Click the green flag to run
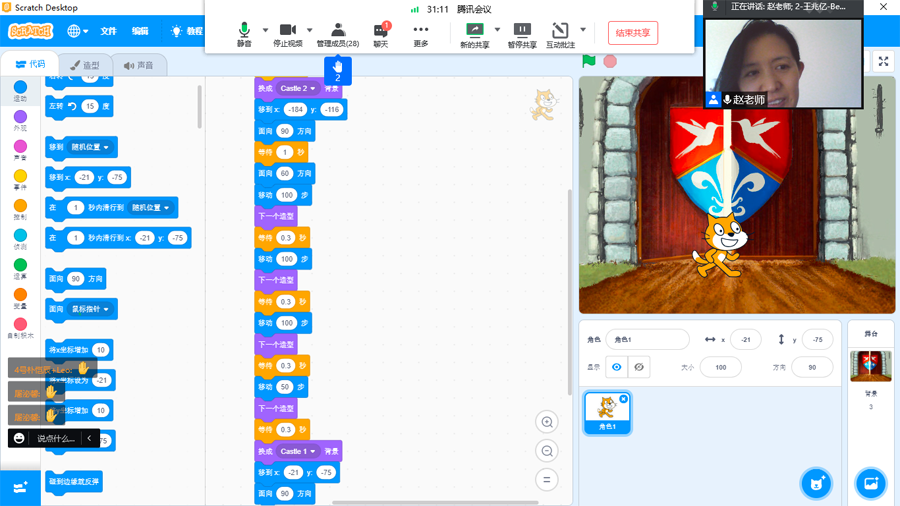The height and width of the screenshot is (506, 900). pos(589,61)
